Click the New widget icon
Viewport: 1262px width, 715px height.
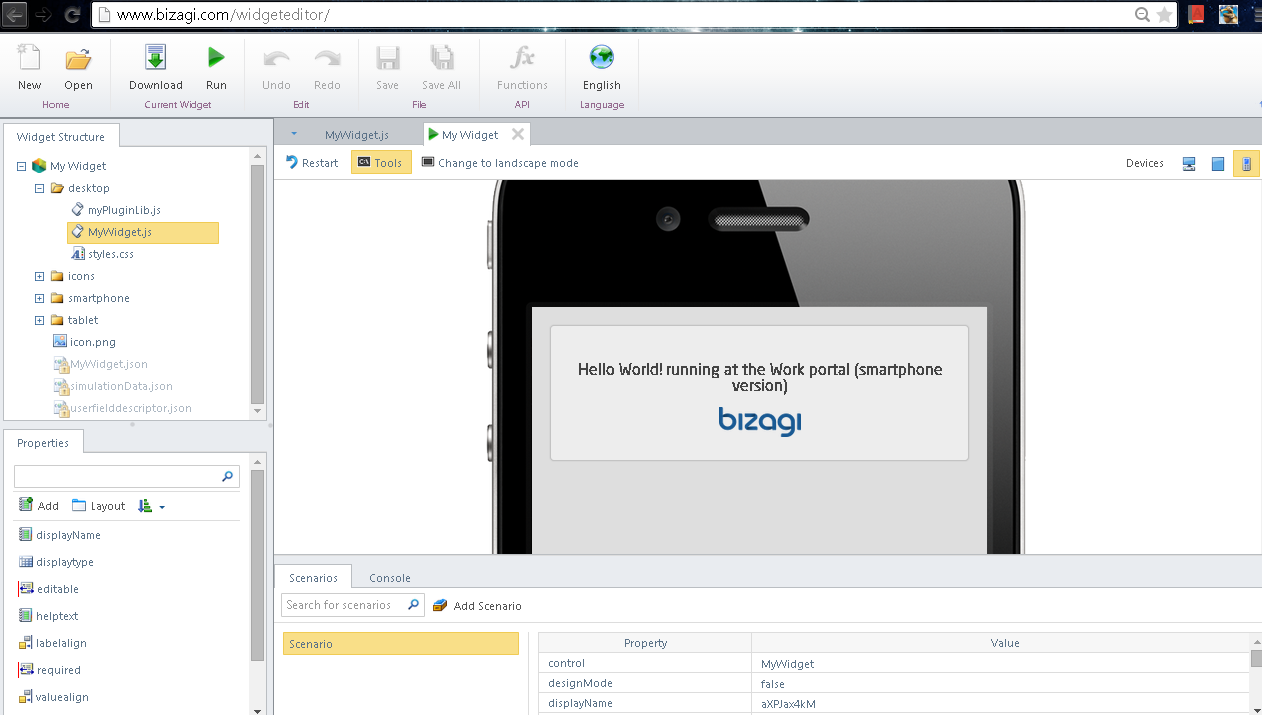click(x=30, y=58)
